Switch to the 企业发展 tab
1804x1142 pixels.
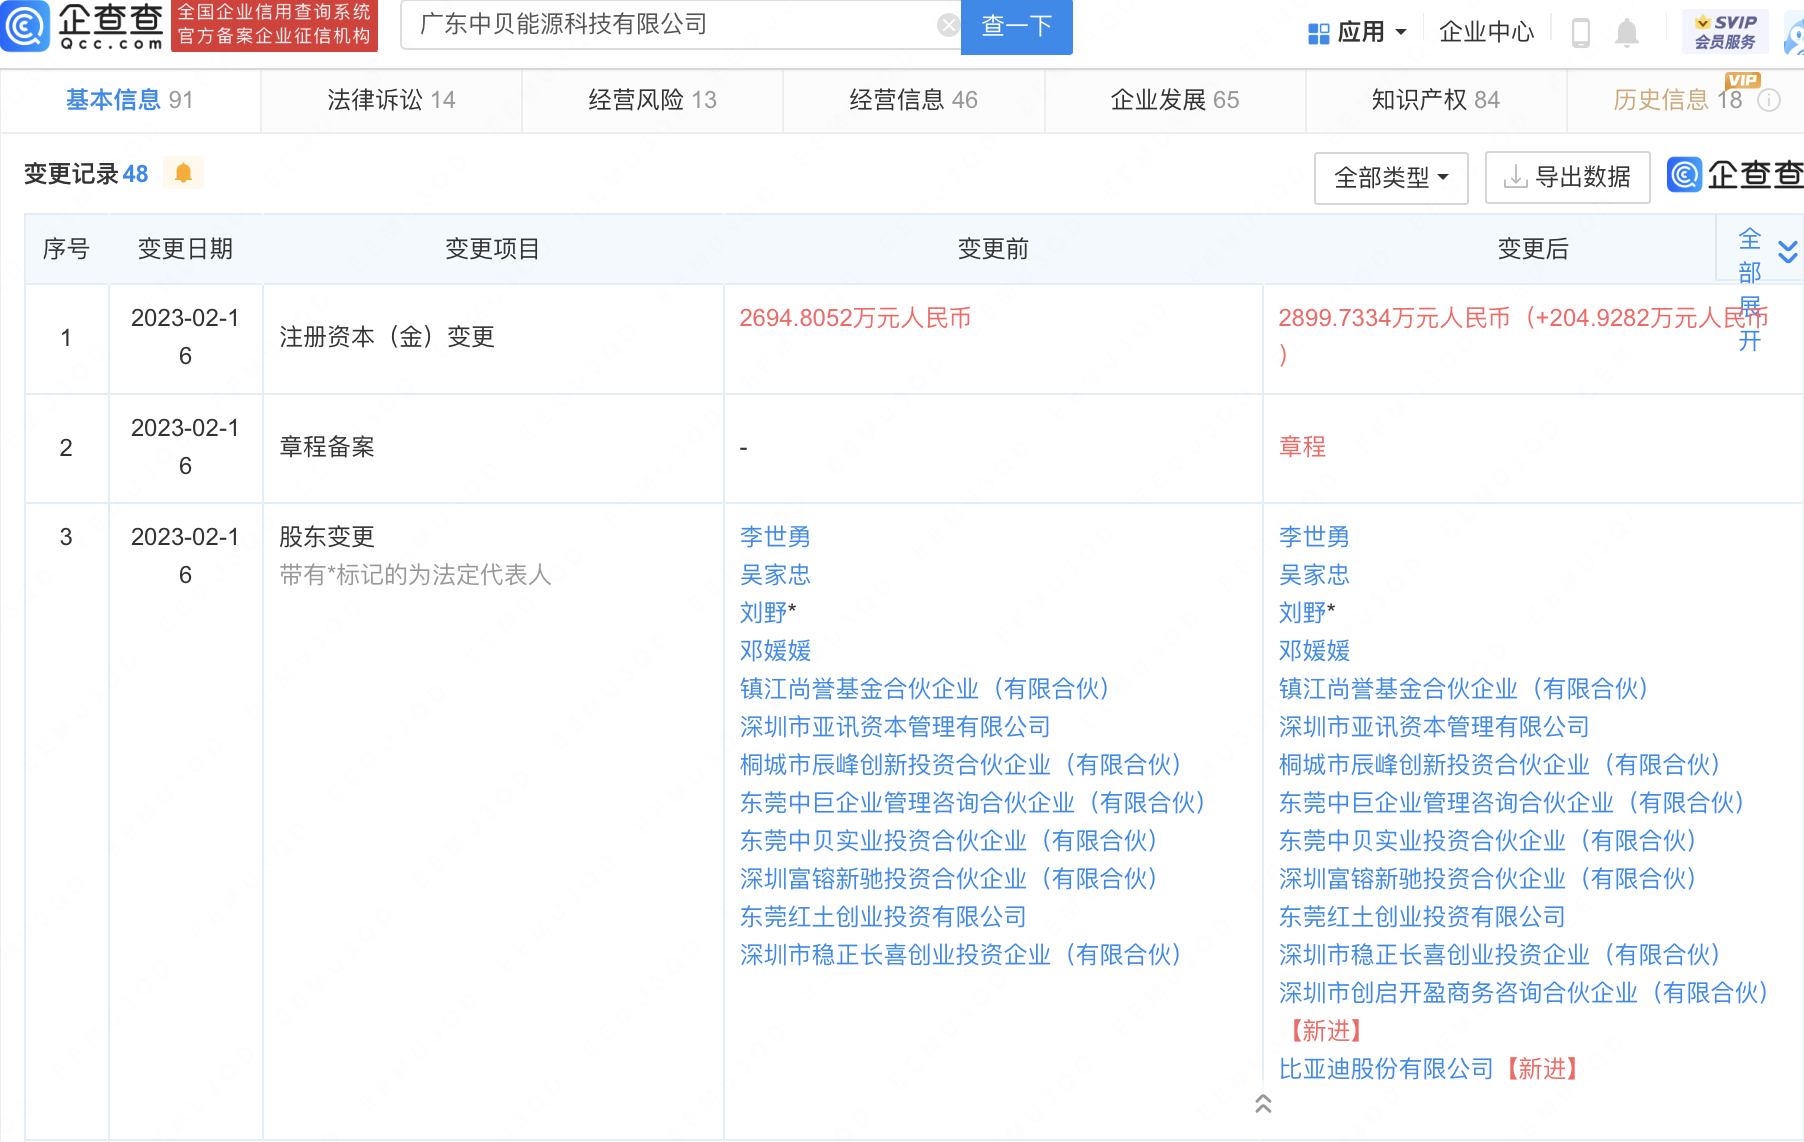pos(1175,100)
